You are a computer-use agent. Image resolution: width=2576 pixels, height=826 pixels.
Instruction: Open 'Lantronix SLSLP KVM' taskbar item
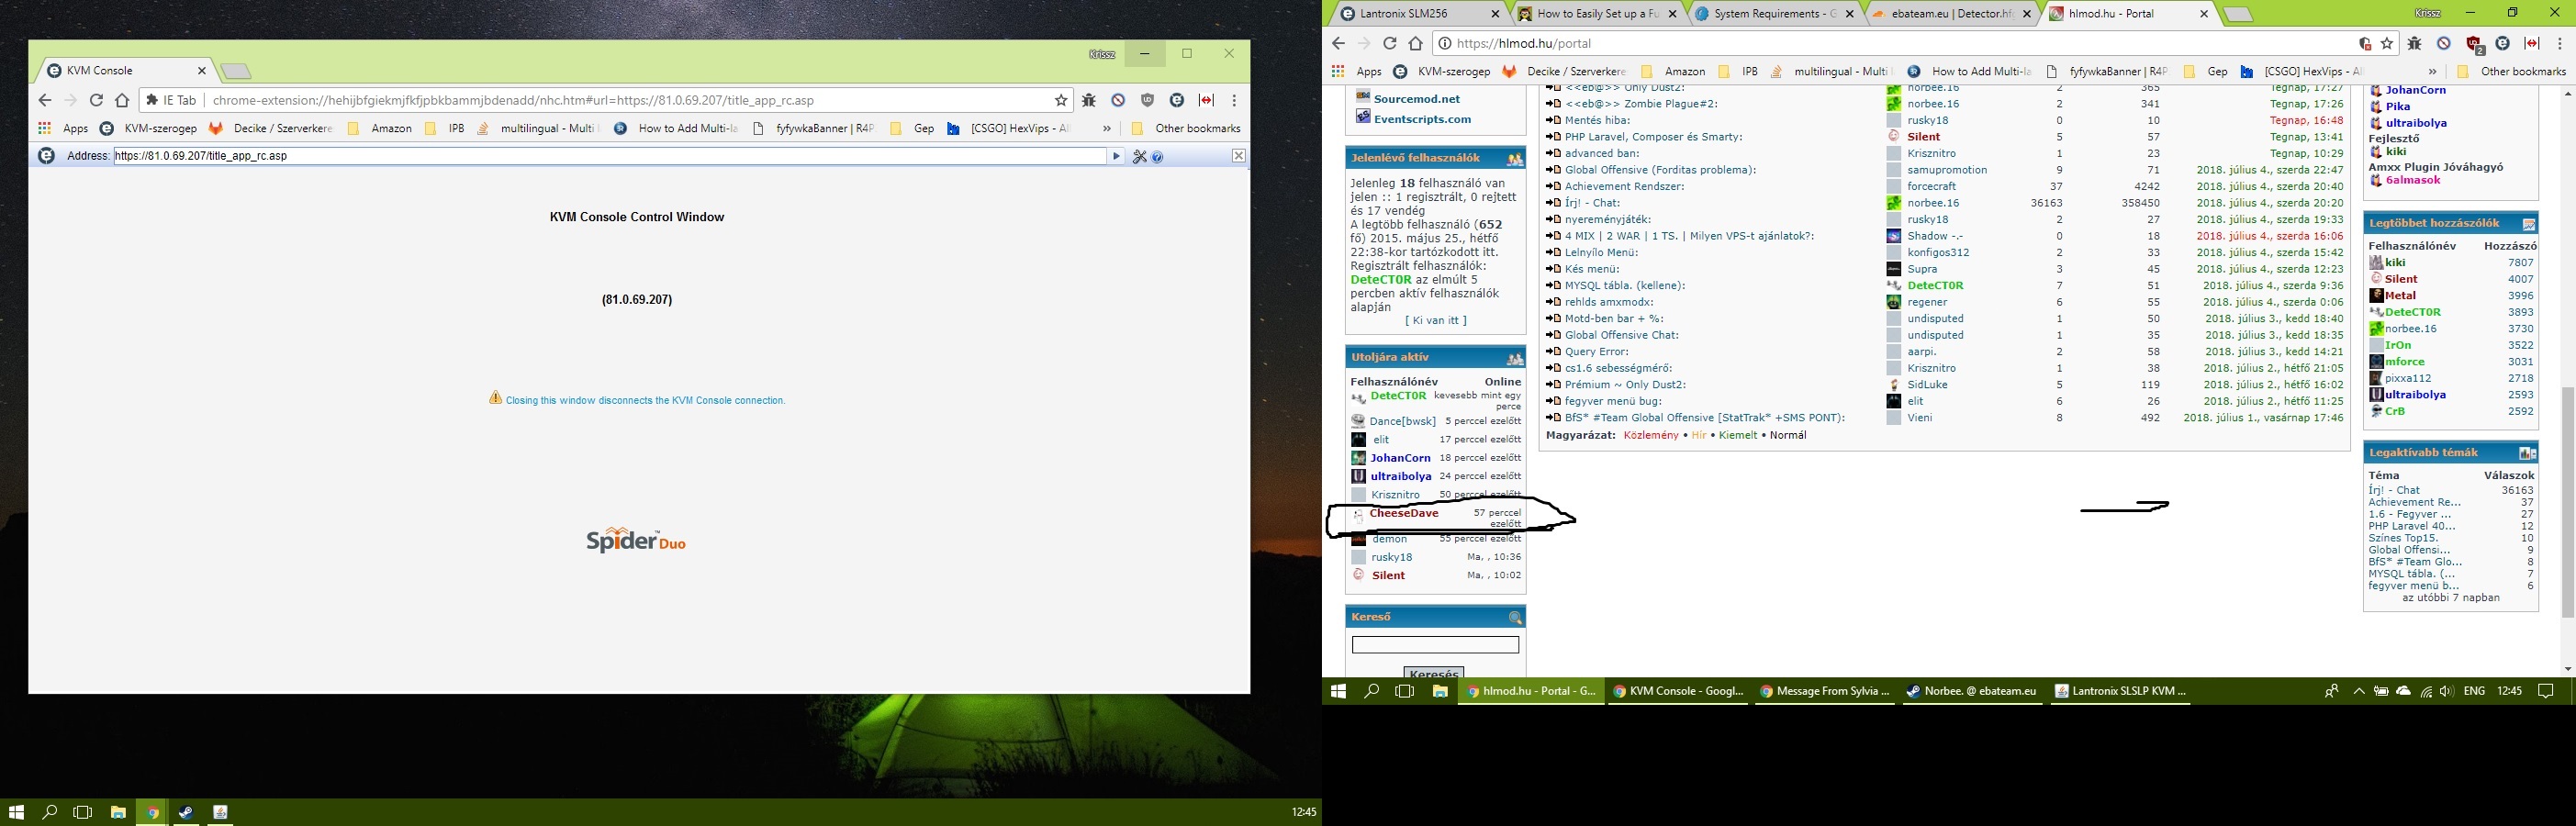point(2120,691)
